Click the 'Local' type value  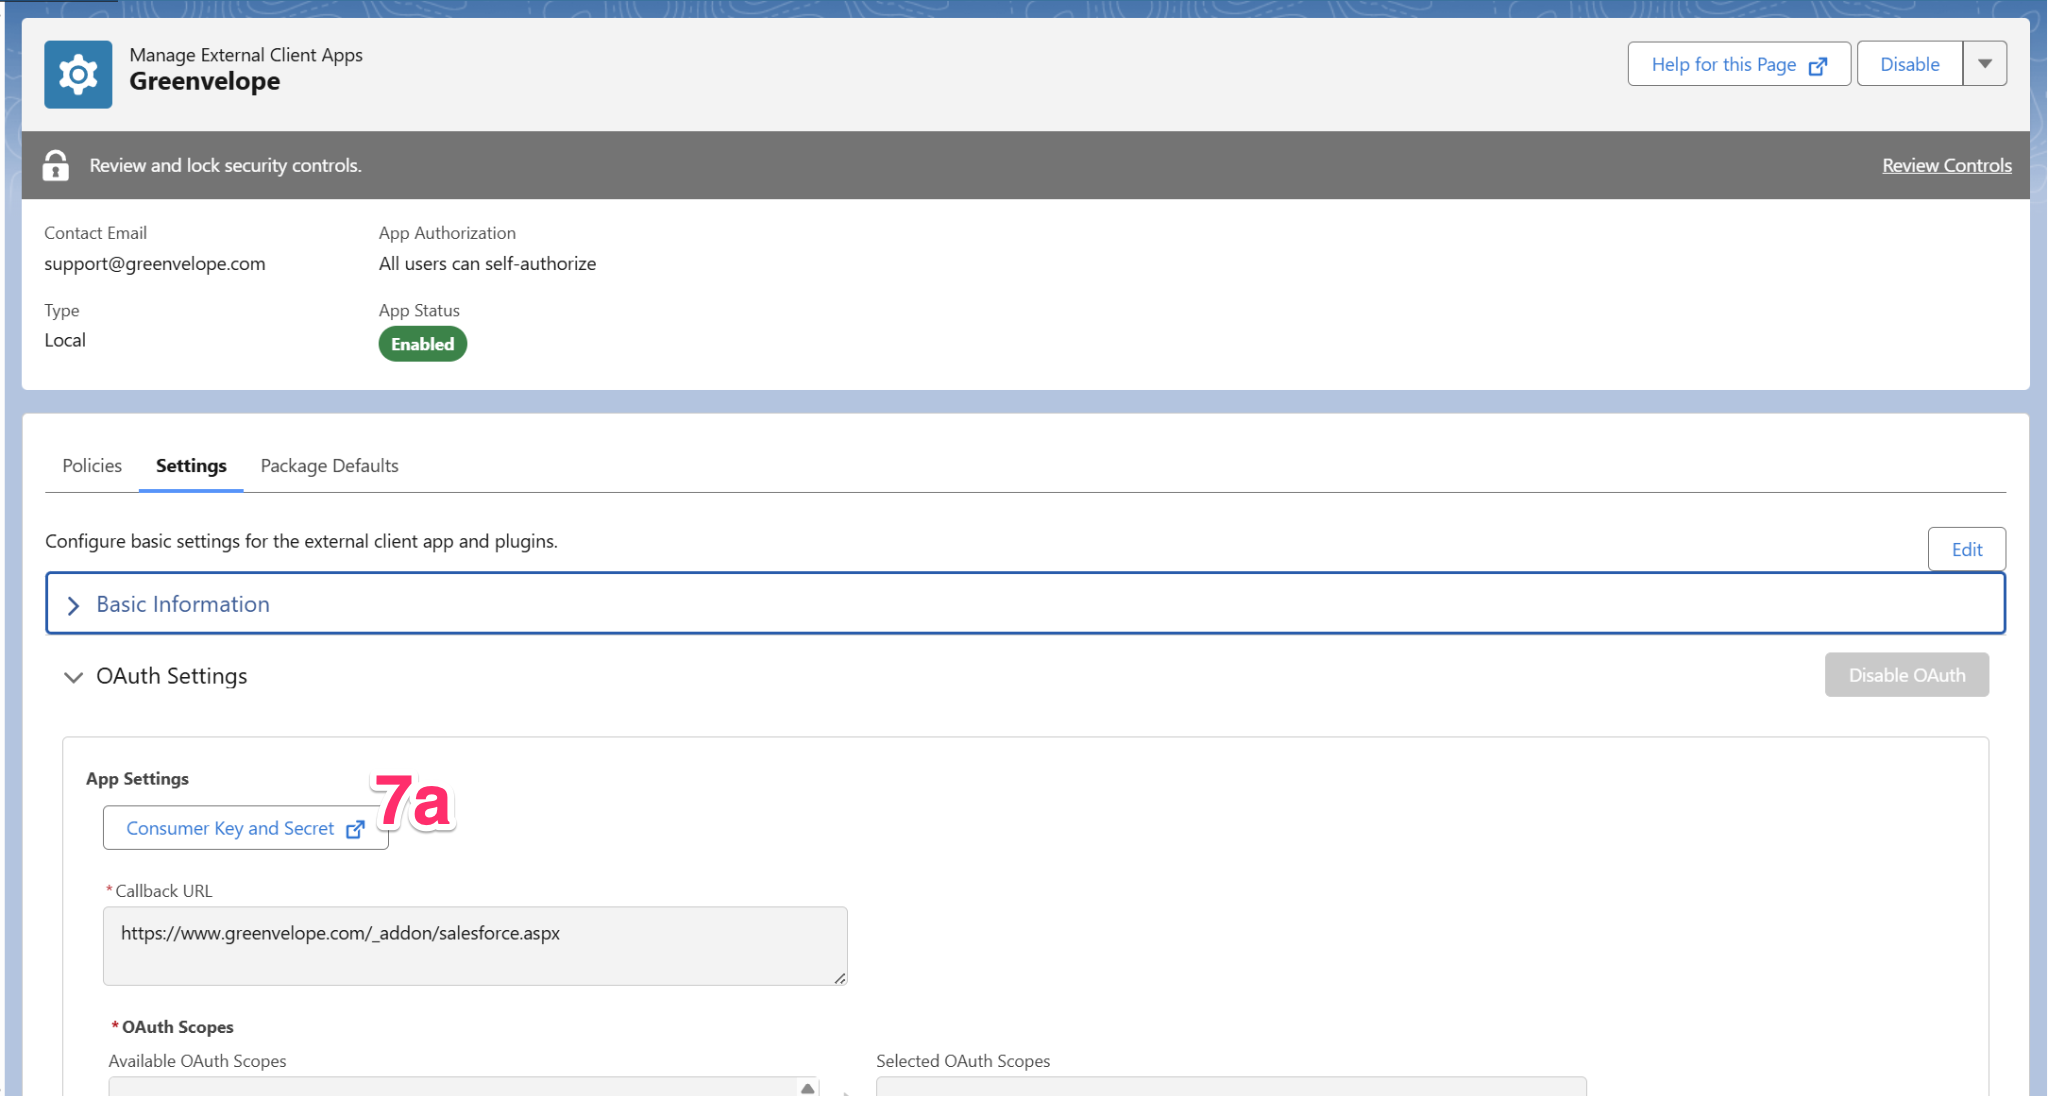click(x=65, y=340)
